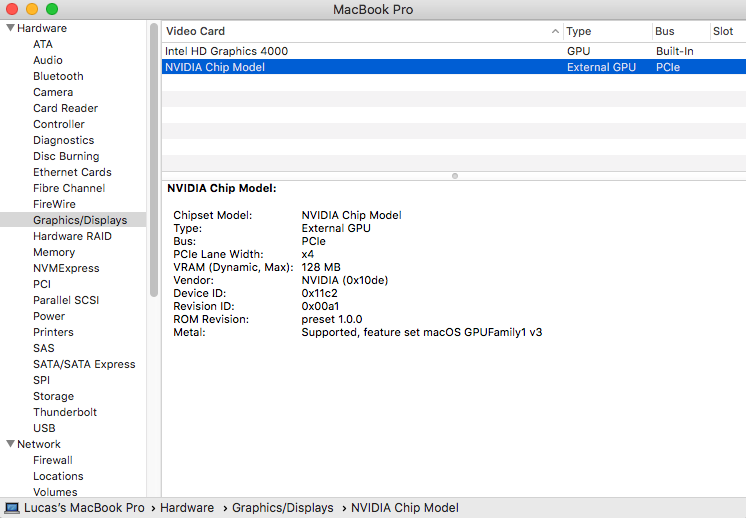The image size is (746, 518).
Task: Open Power information
Action: point(49,316)
